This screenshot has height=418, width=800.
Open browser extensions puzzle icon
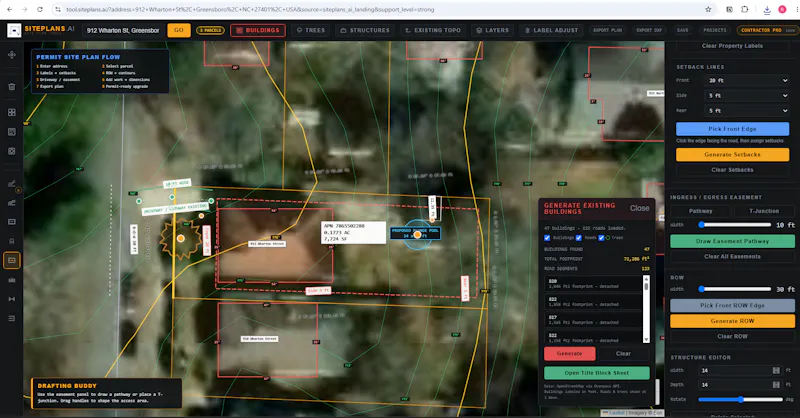click(745, 9)
